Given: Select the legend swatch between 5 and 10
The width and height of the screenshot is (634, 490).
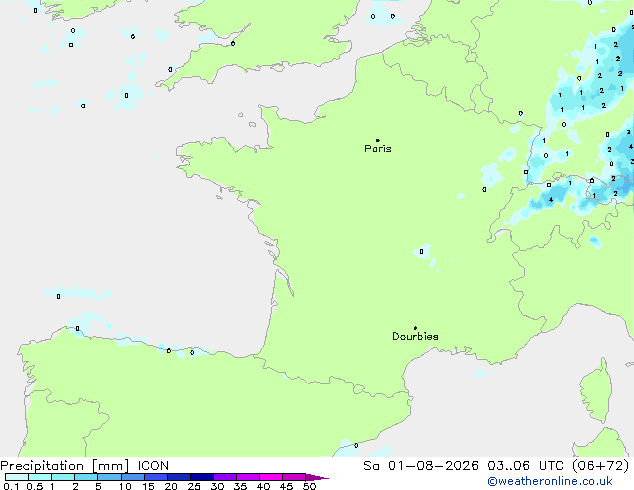Looking at the screenshot, I should (x=109, y=477).
